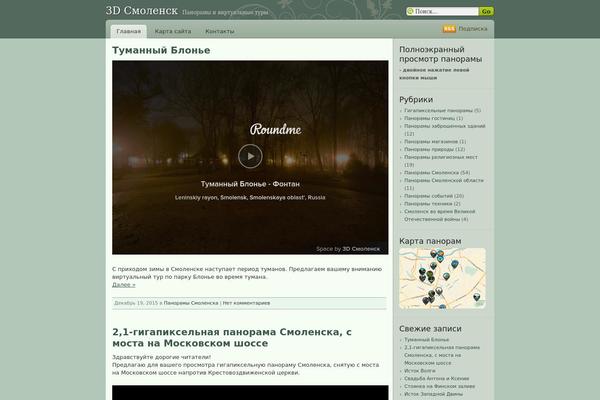
Task: Click the orange RSS feed icon
Action: (x=449, y=29)
